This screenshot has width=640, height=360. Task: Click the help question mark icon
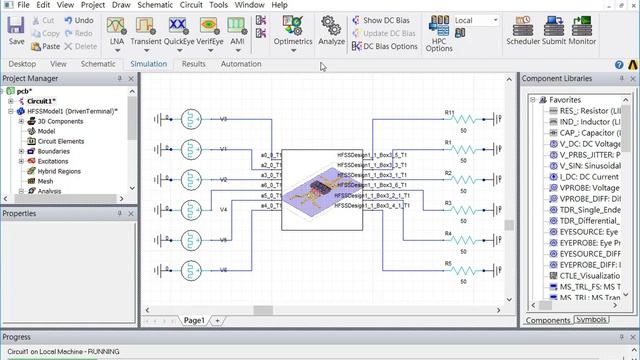click(619, 64)
